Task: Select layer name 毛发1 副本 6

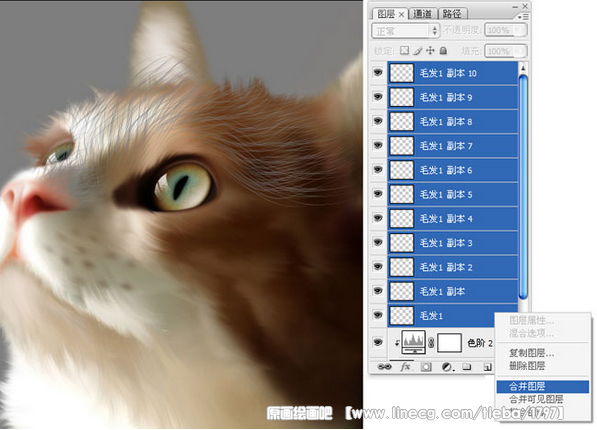Action: (x=446, y=170)
